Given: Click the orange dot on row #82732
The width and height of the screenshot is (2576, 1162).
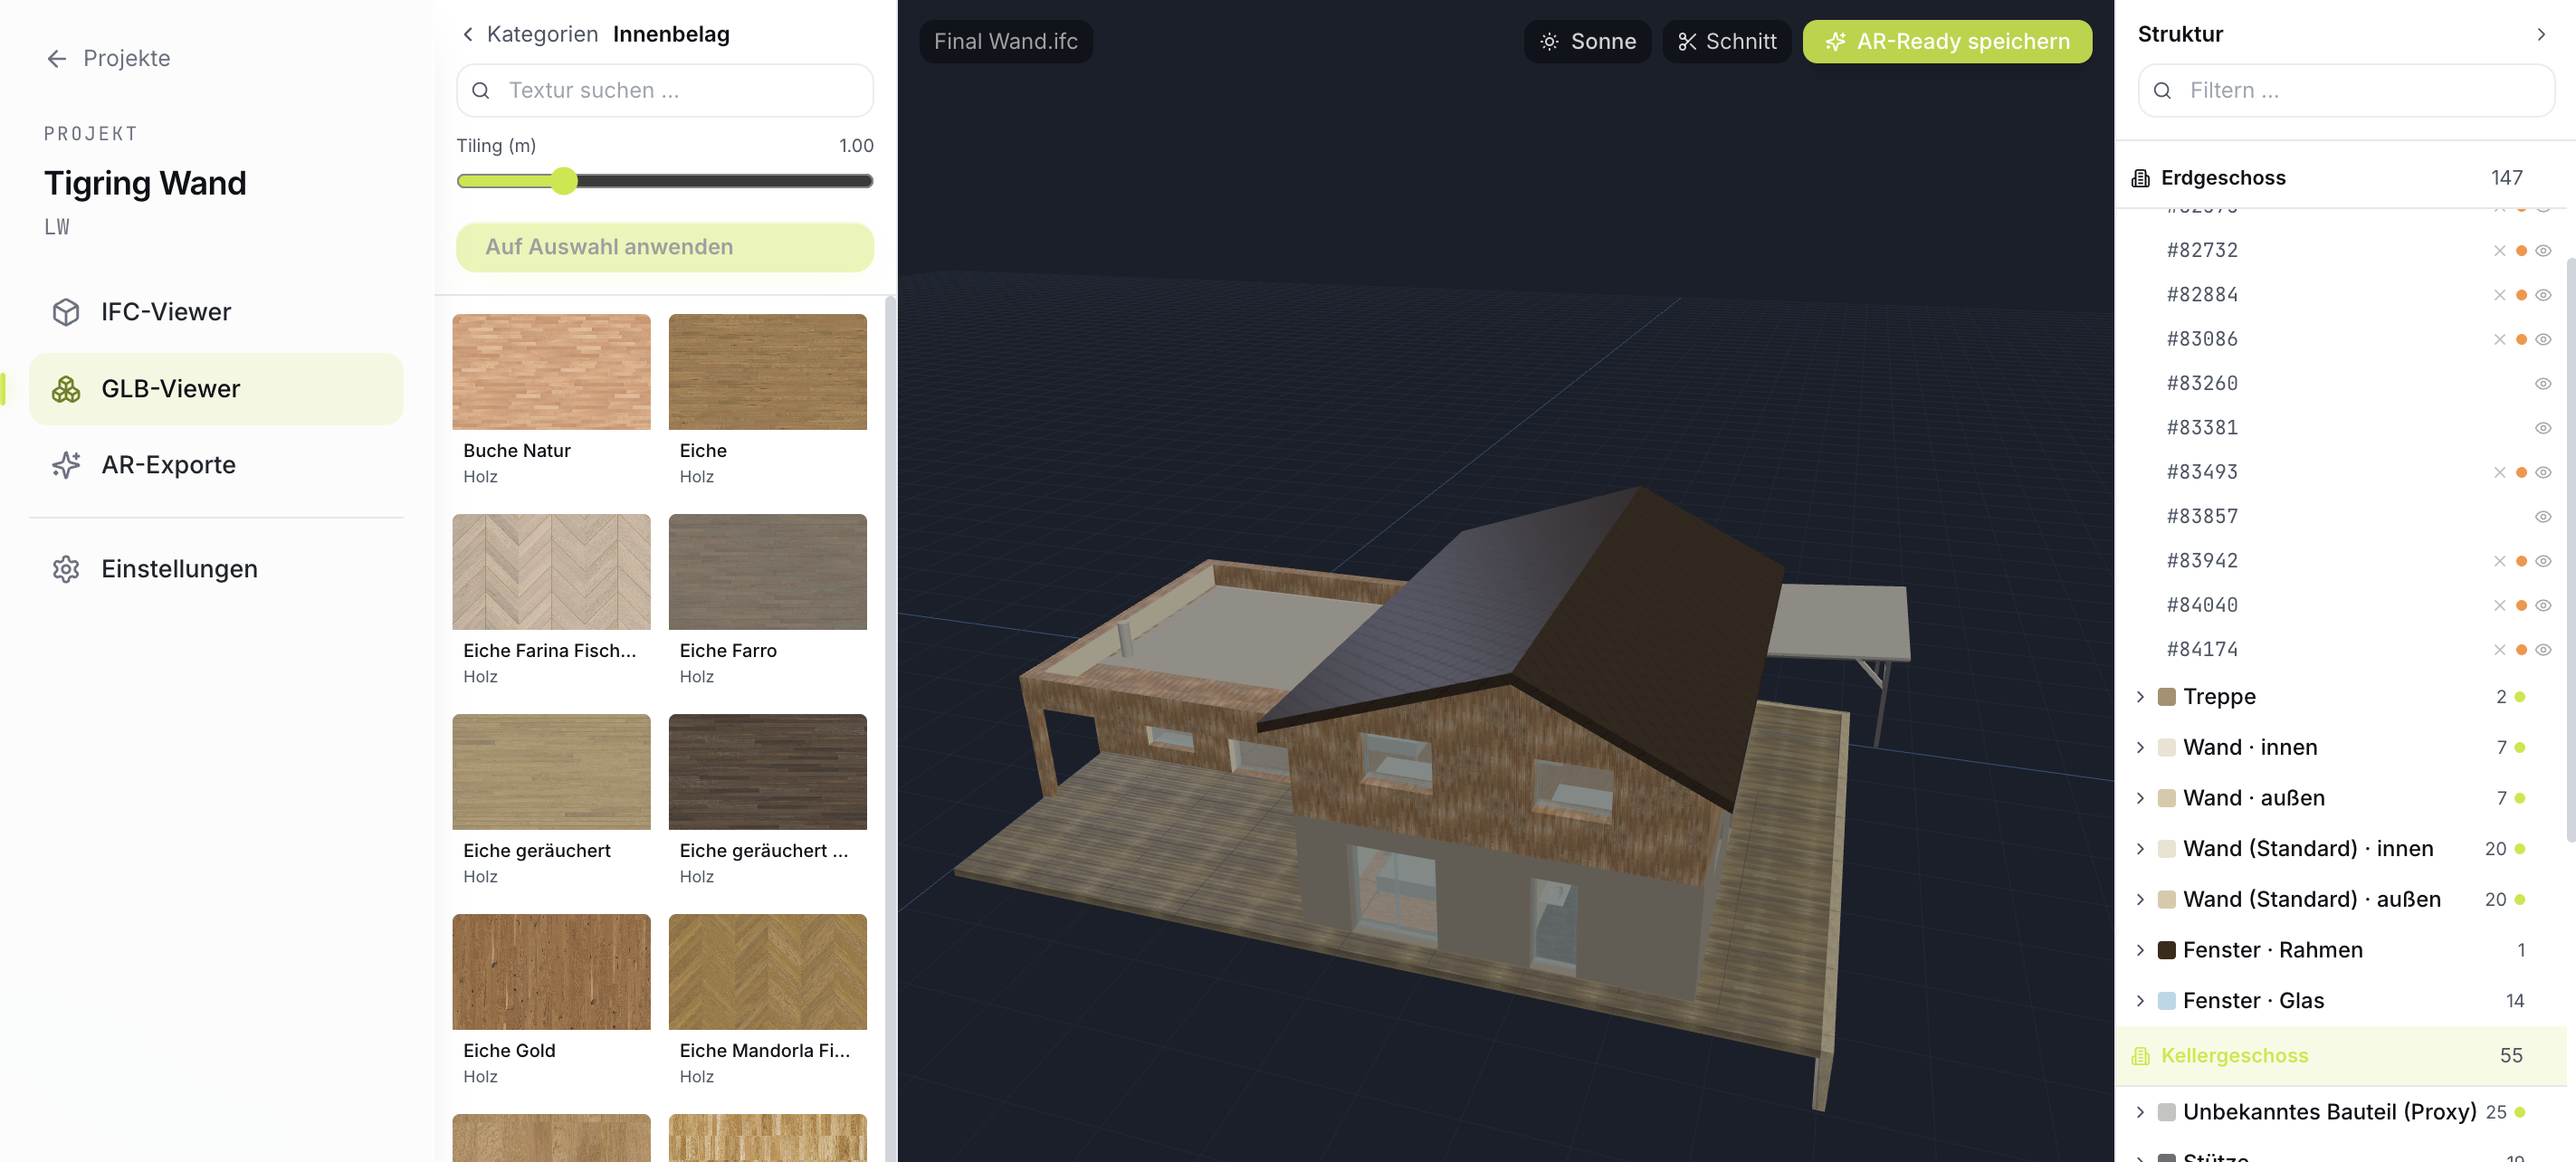Looking at the screenshot, I should (2521, 251).
